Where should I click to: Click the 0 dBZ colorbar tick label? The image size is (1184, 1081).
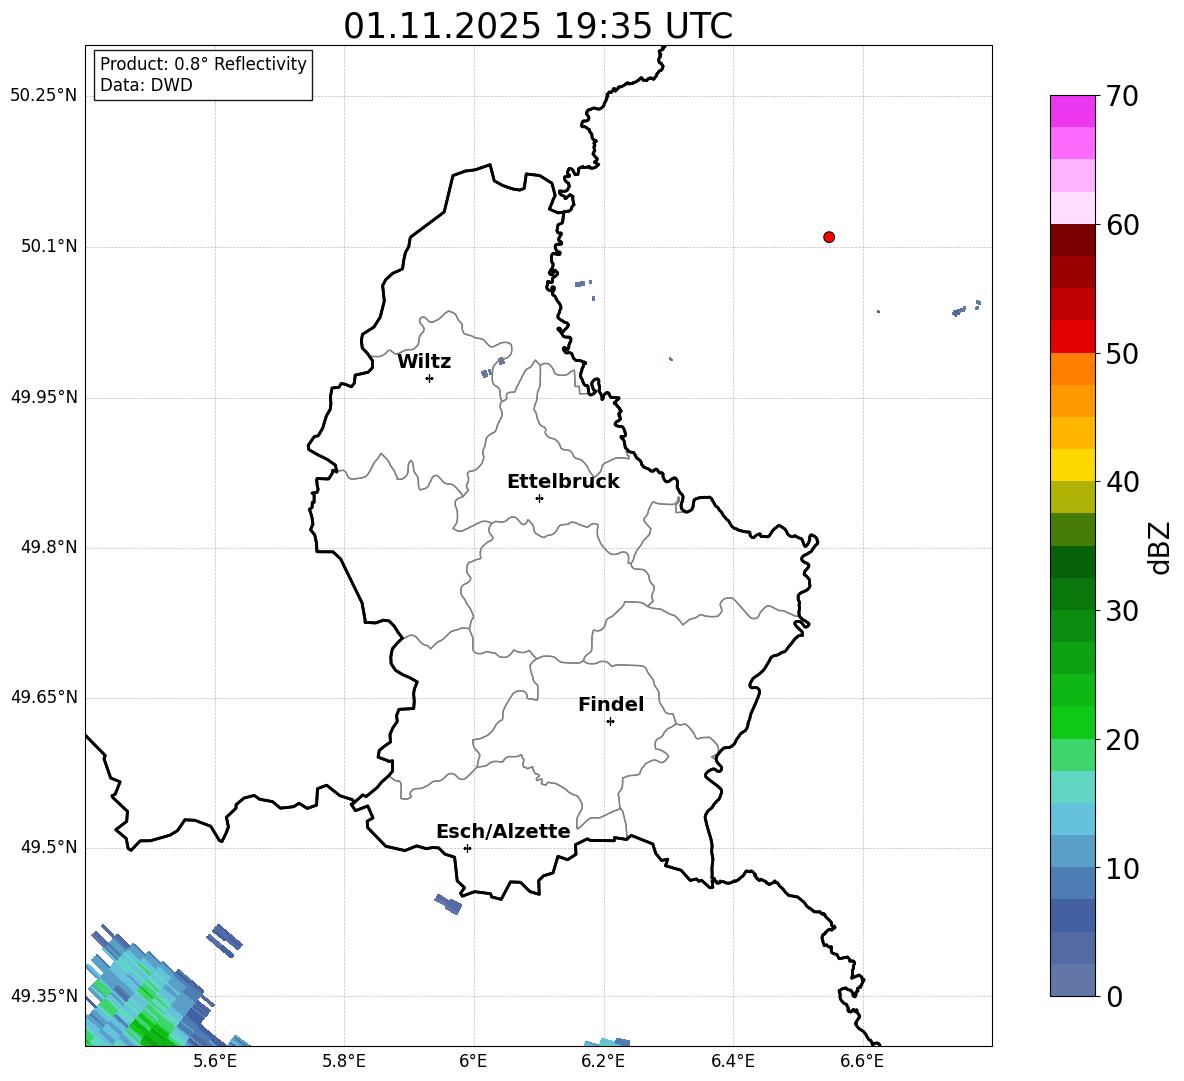click(1114, 996)
